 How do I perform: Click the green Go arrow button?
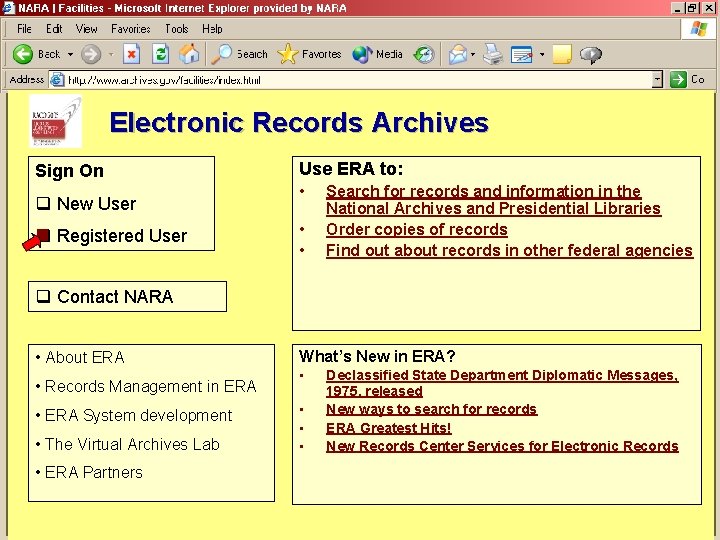point(678,79)
